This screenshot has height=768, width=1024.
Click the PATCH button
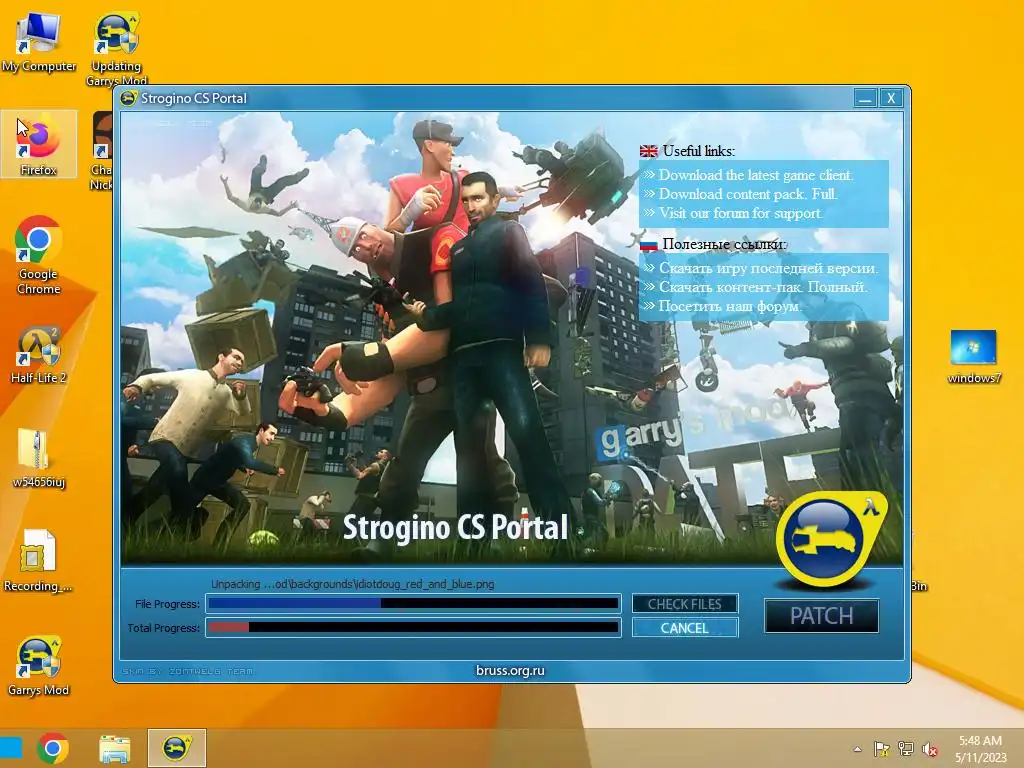[822, 616]
